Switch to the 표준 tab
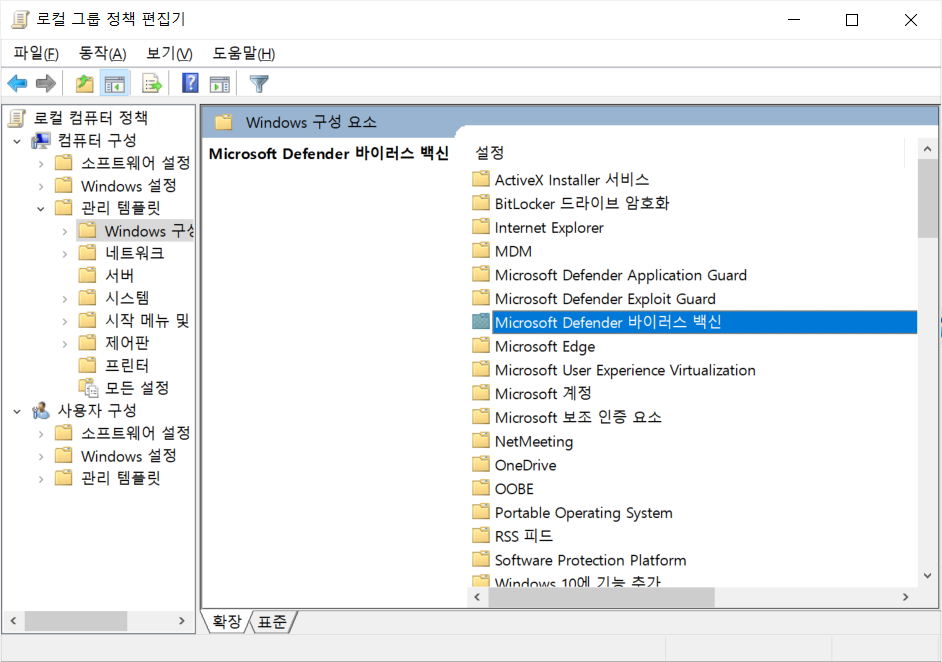942x662 pixels. 272,621
